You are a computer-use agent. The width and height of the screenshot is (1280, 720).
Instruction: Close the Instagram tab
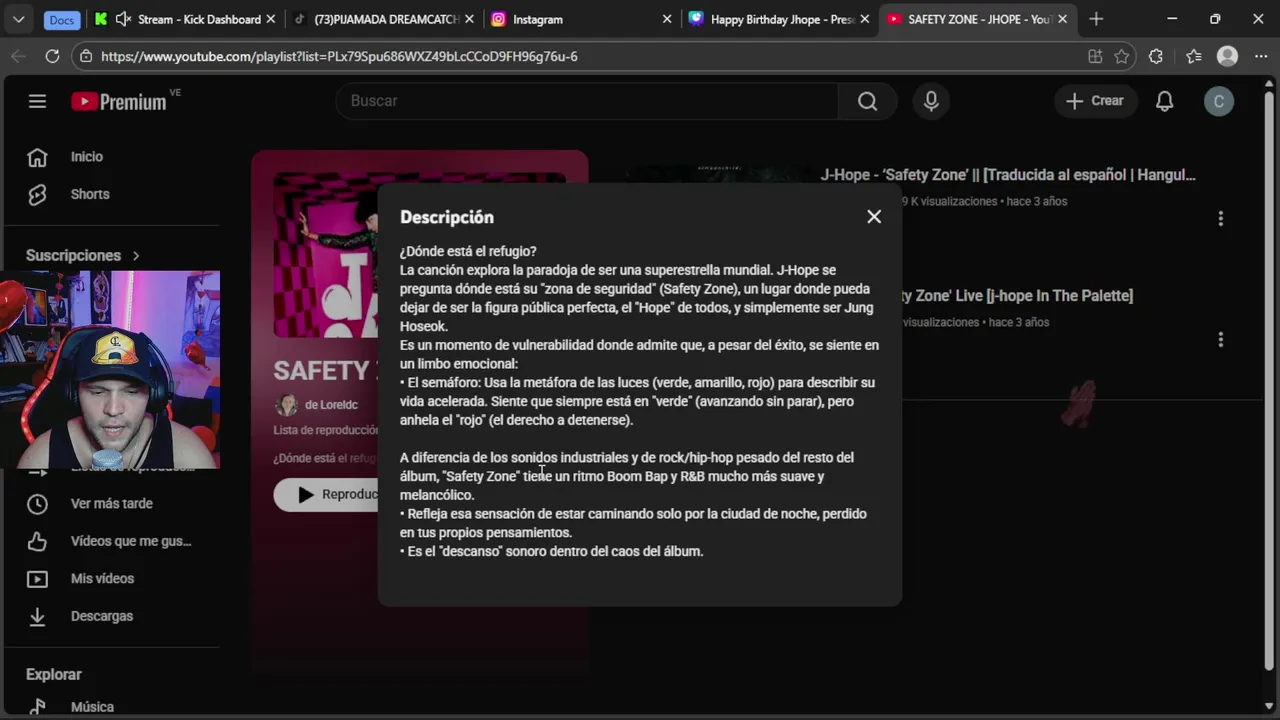[667, 19]
